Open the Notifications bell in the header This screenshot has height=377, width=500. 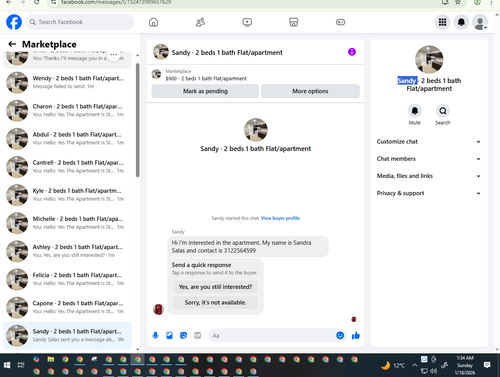pos(461,22)
